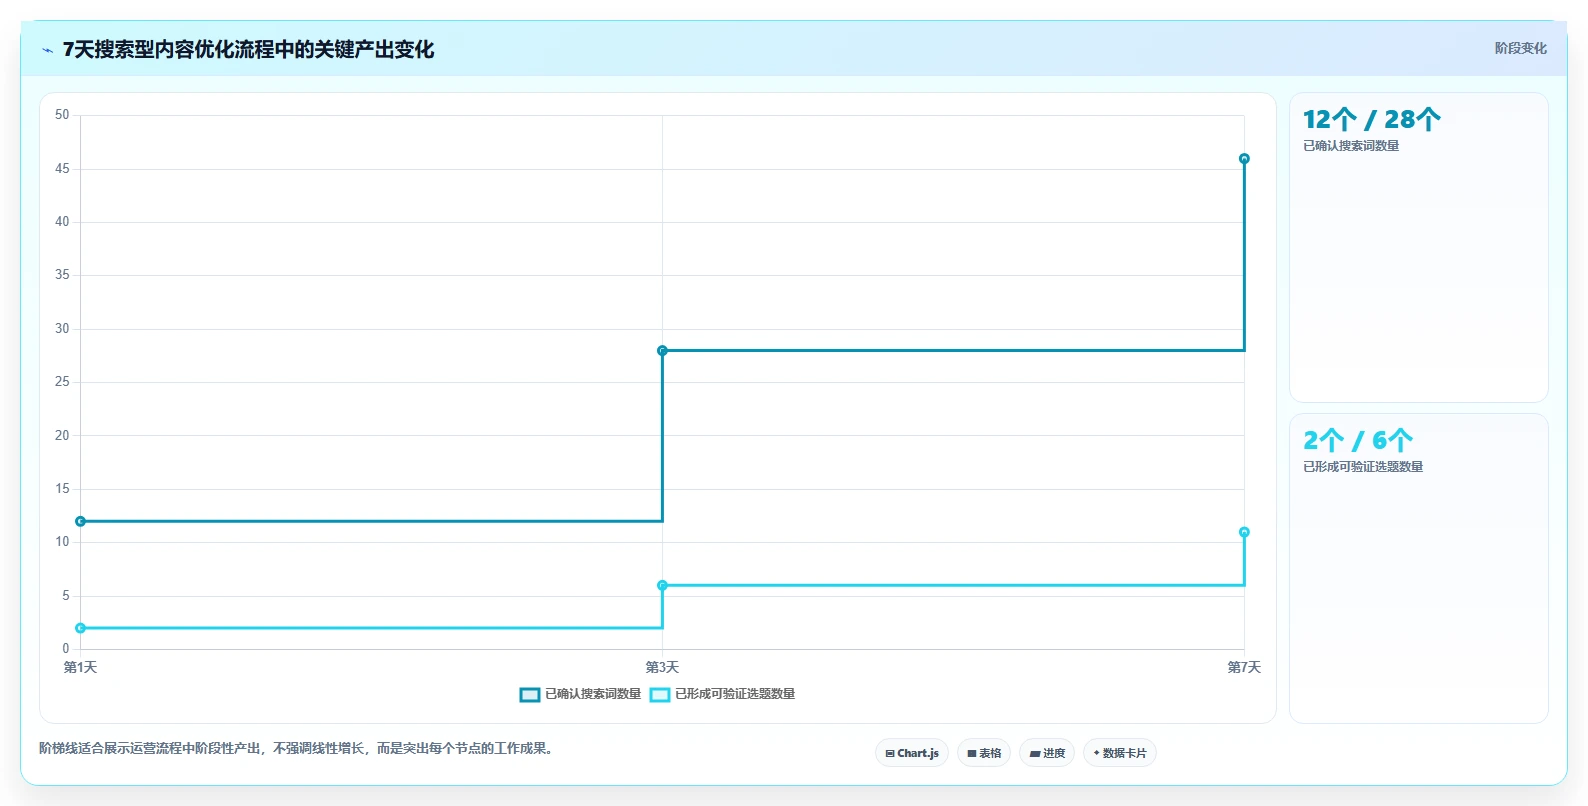Click the y-axis label 25
This screenshot has width=1588, height=806.
coord(62,382)
